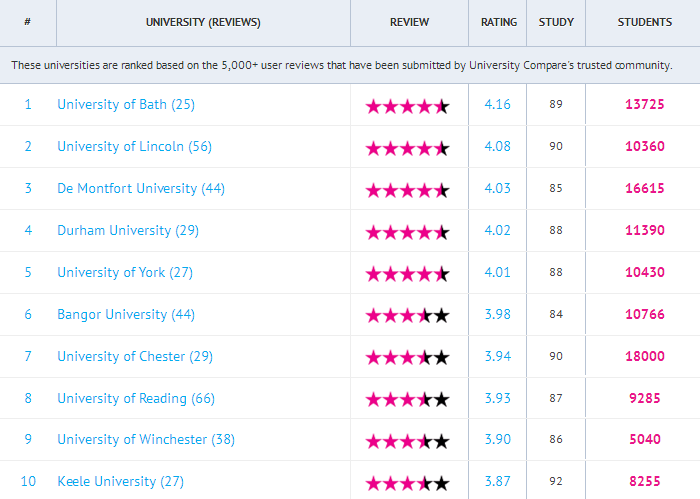Click the 3.93 rating value
This screenshot has width=700, height=499.
pos(497,398)
